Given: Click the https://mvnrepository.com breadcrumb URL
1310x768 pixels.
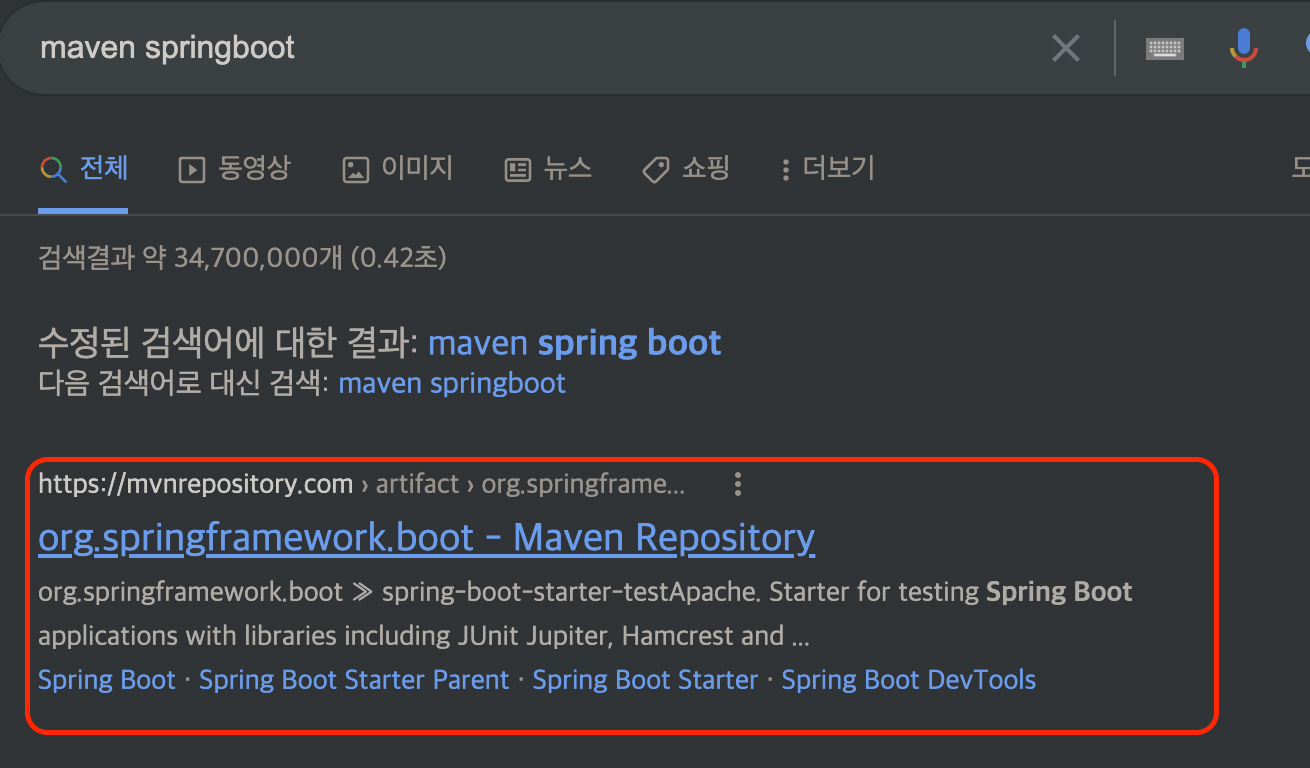Looking at the screenshot, I should [x=196, y=485].
